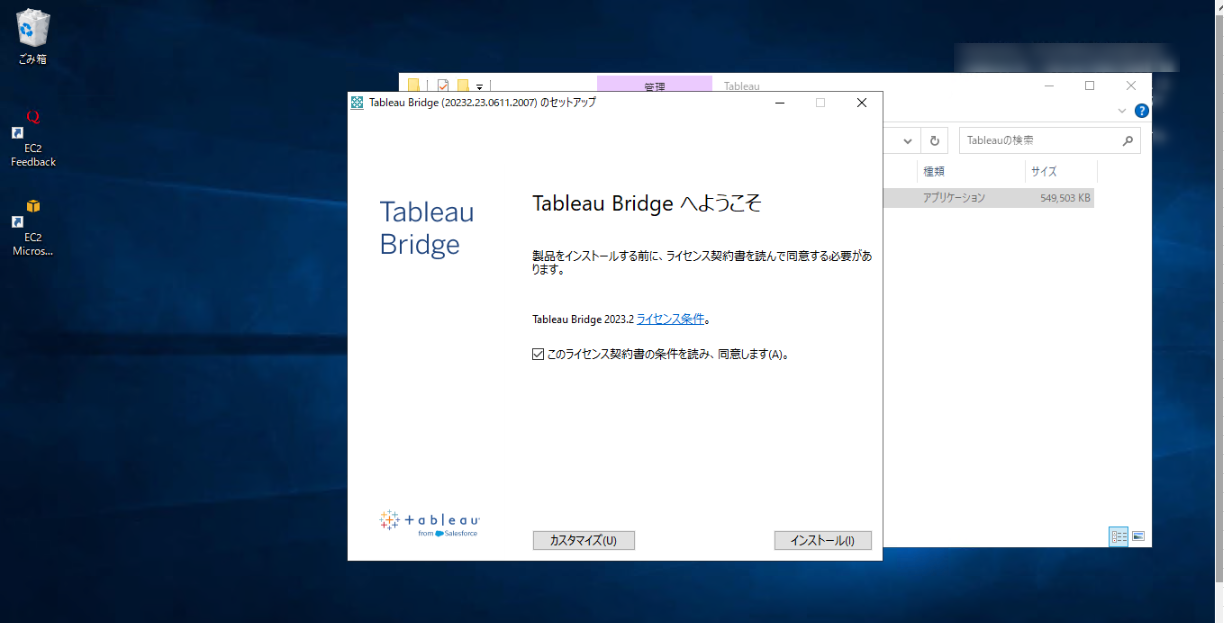
Task: Open the ごみ箱 (Recycle Bin)
Action: [x=32, y=27]
